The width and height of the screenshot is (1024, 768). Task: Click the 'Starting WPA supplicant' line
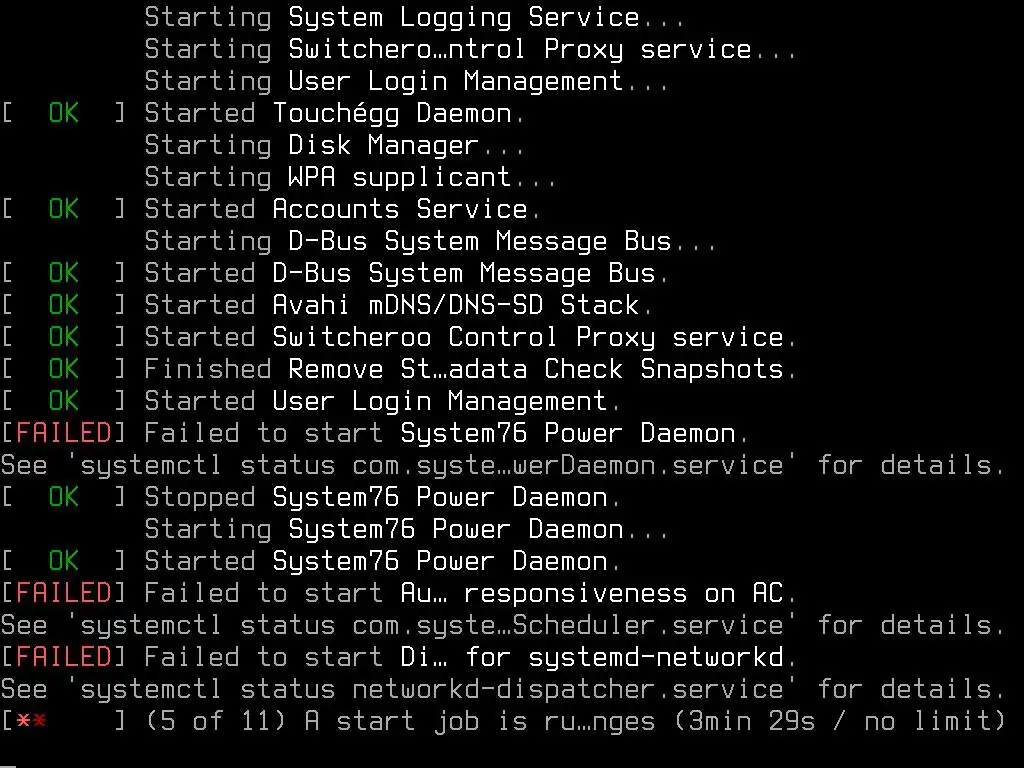[350, 178]
